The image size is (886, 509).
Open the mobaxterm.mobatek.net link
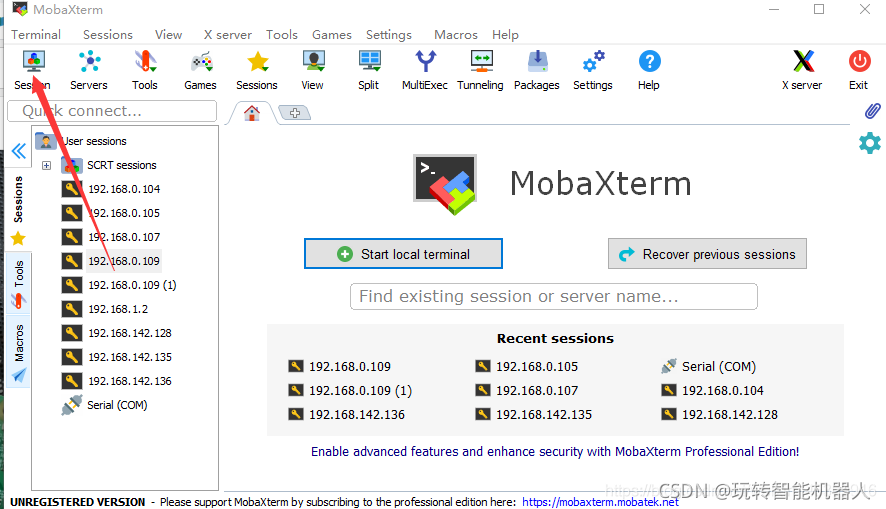click(600, 502)
